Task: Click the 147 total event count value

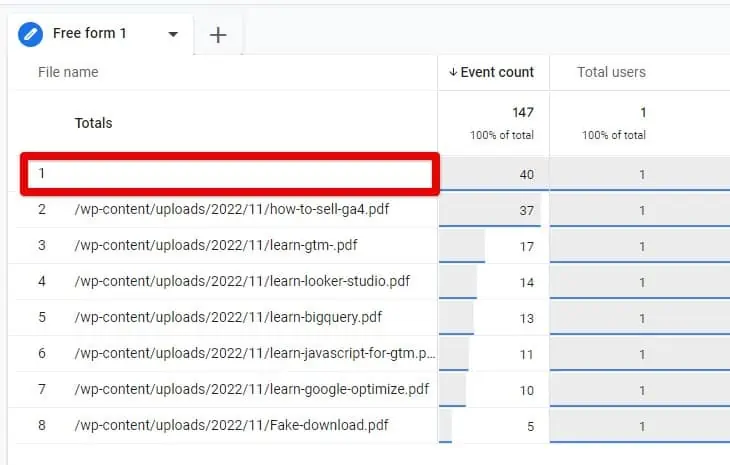Action: click(x=523, y=112)
